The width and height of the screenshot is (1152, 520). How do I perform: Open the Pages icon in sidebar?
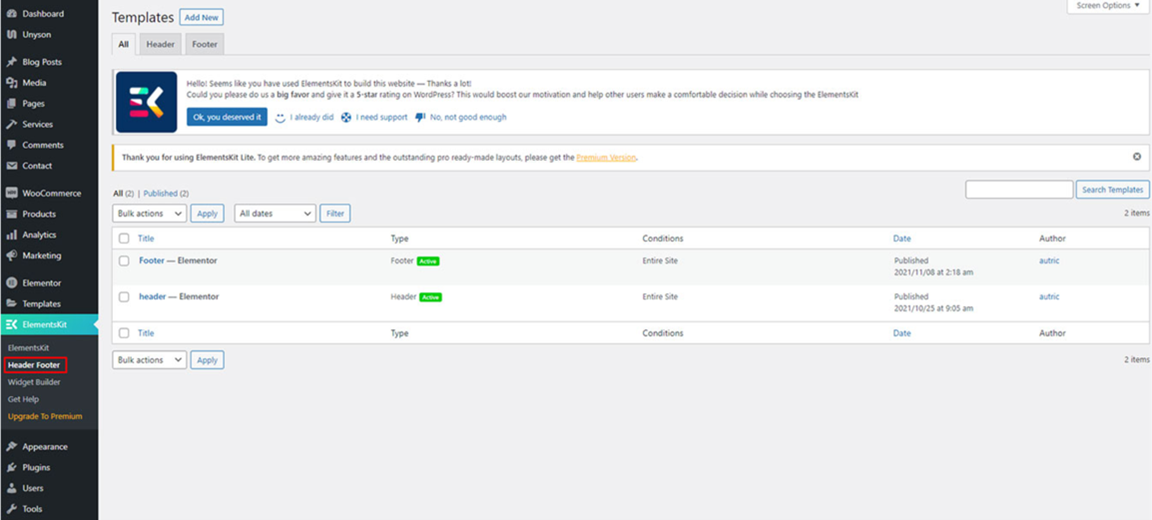pos(11,104)
